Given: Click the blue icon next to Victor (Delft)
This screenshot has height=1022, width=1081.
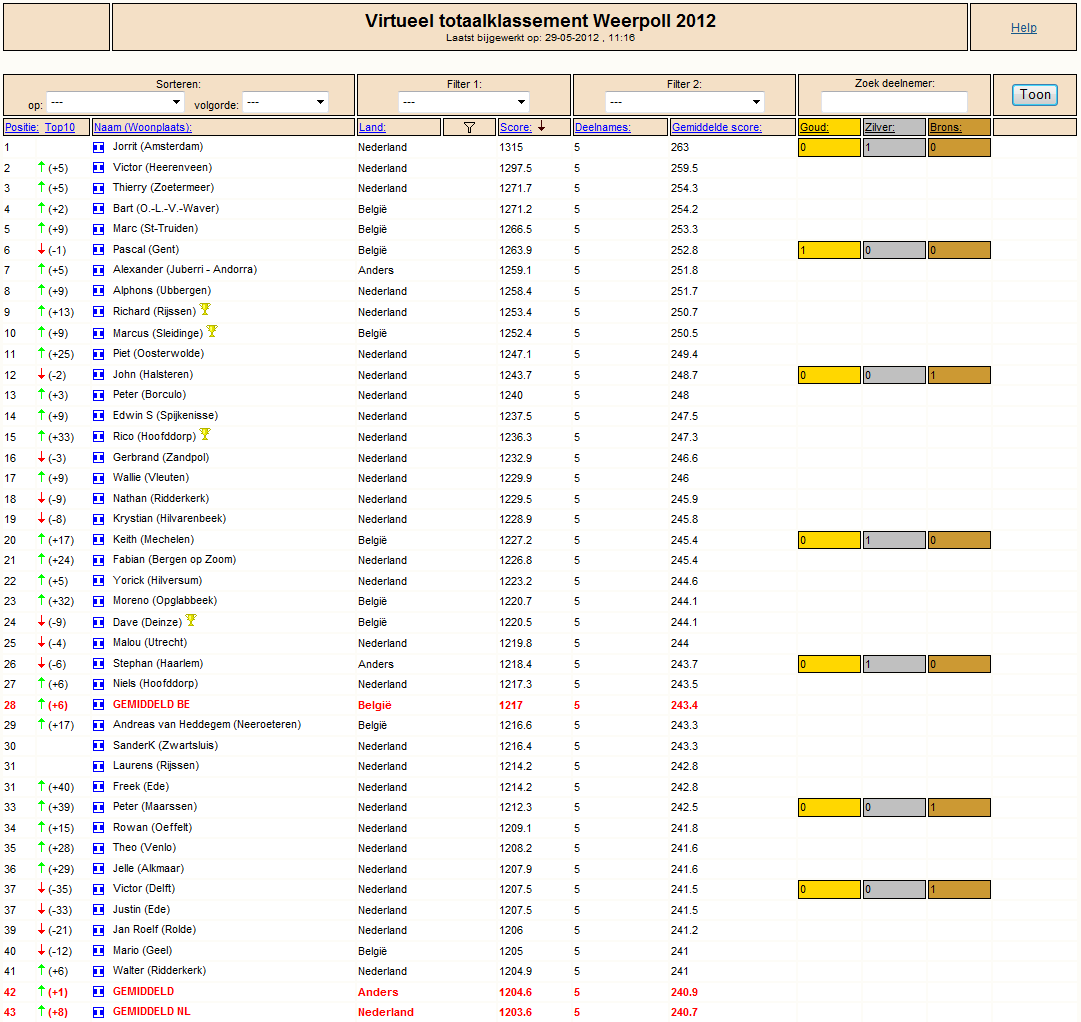Looking at the screenshot, I should pyautogui.click(x=99, y=889).
